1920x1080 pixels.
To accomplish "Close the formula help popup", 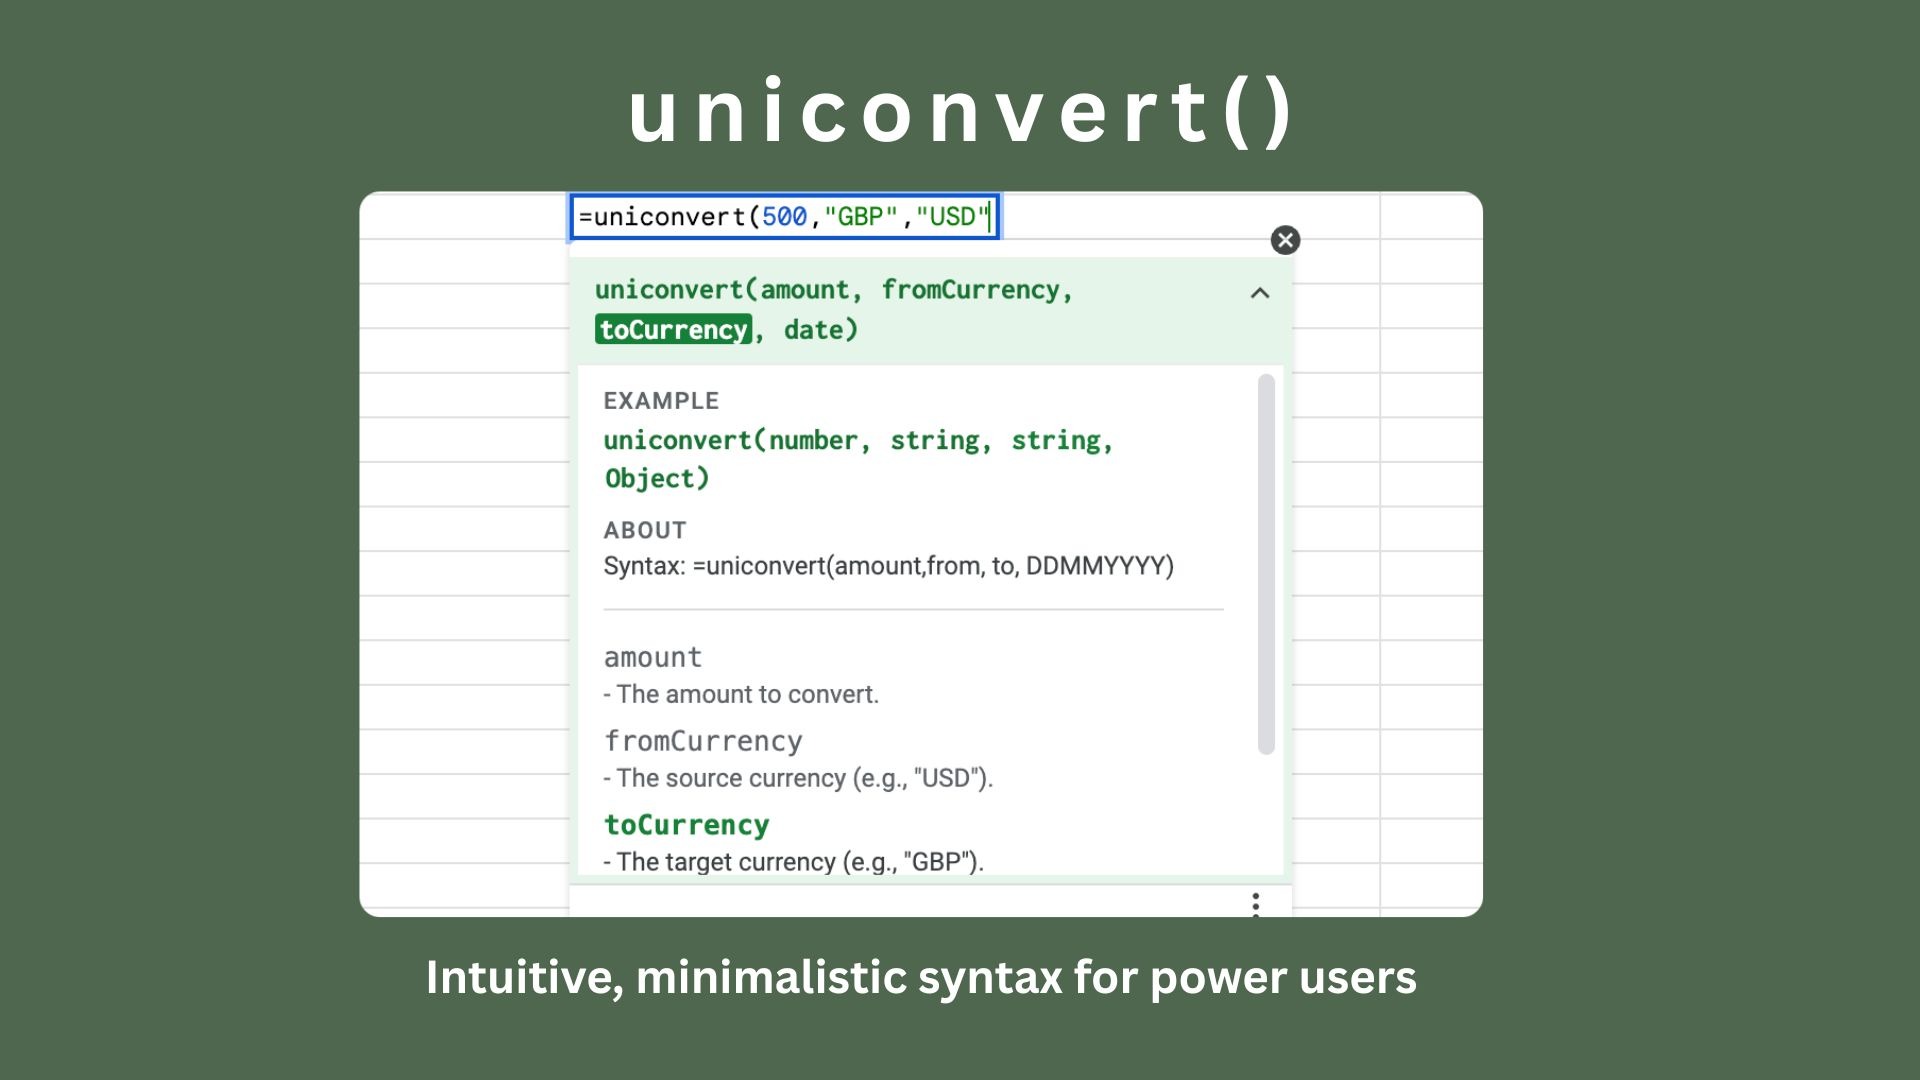I will tap(1285, 240).
